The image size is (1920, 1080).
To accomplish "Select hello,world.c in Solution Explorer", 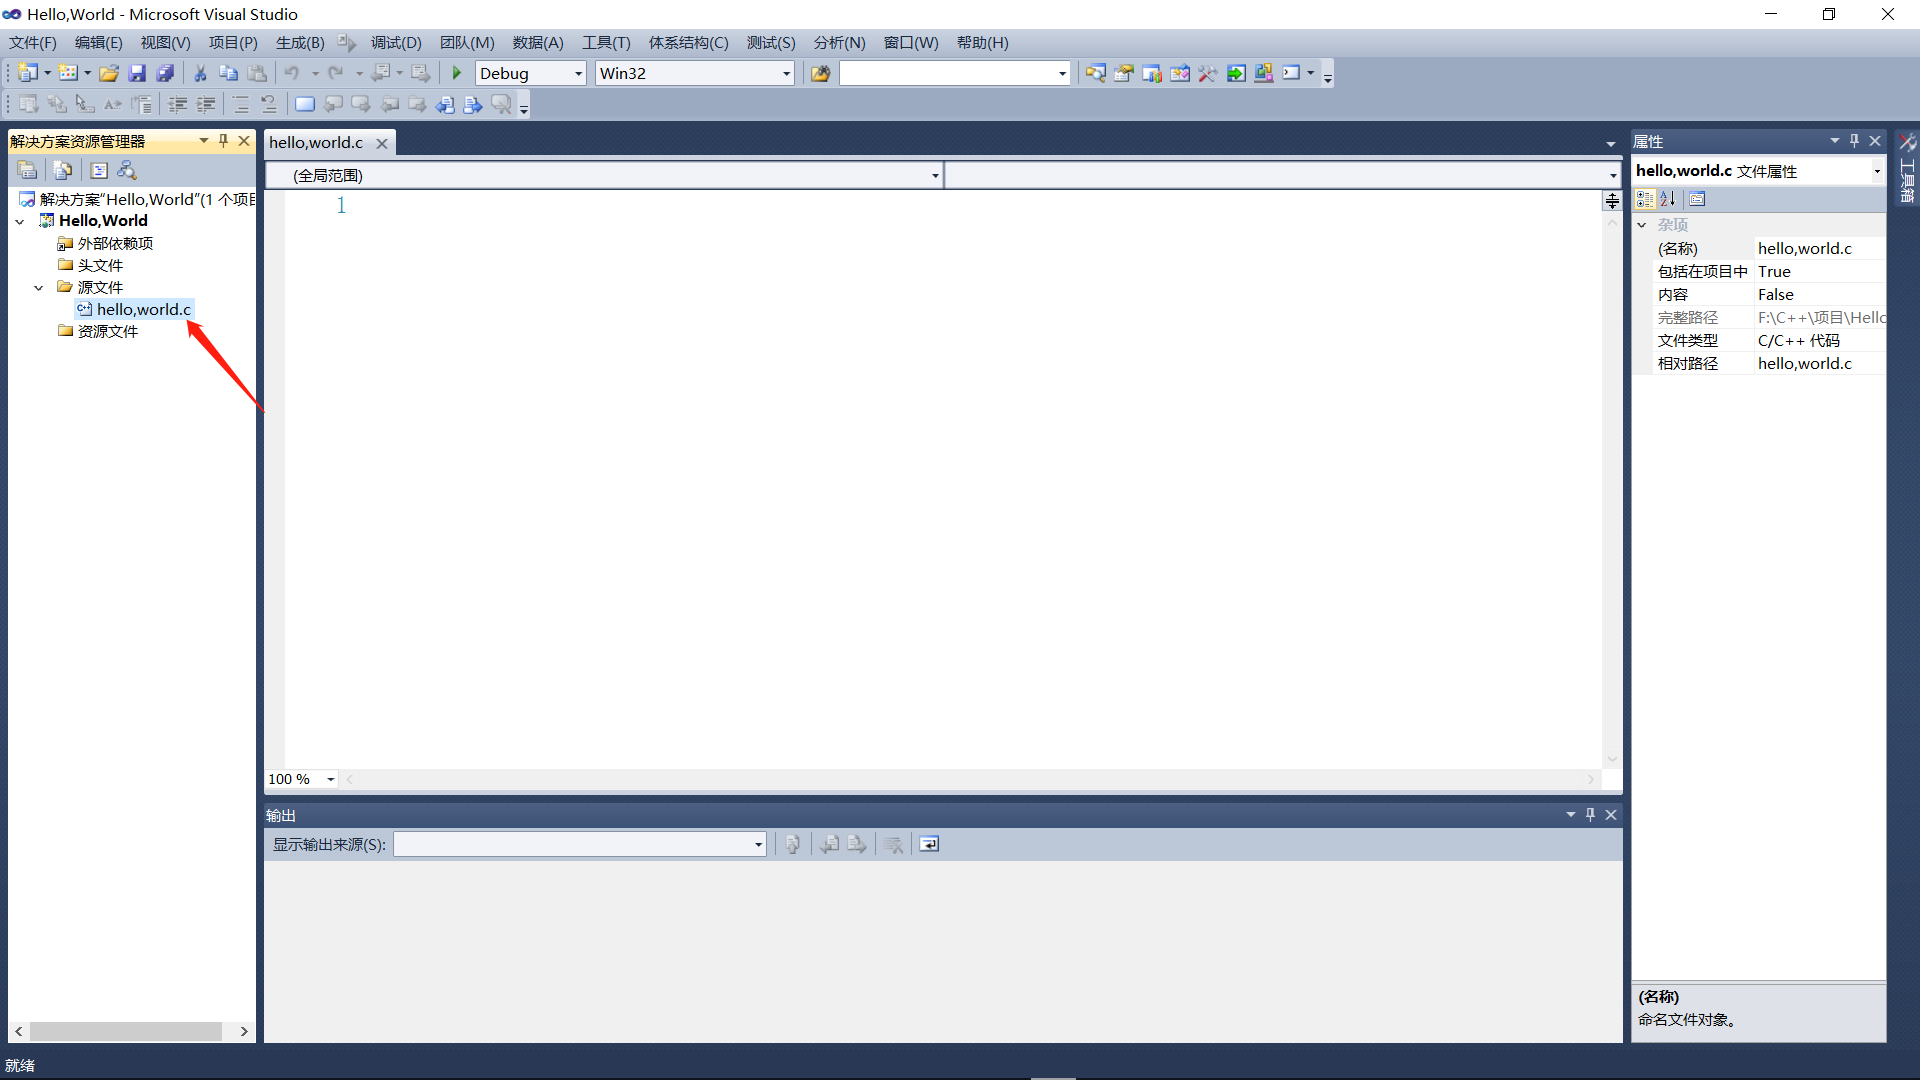I will point(143,310).
